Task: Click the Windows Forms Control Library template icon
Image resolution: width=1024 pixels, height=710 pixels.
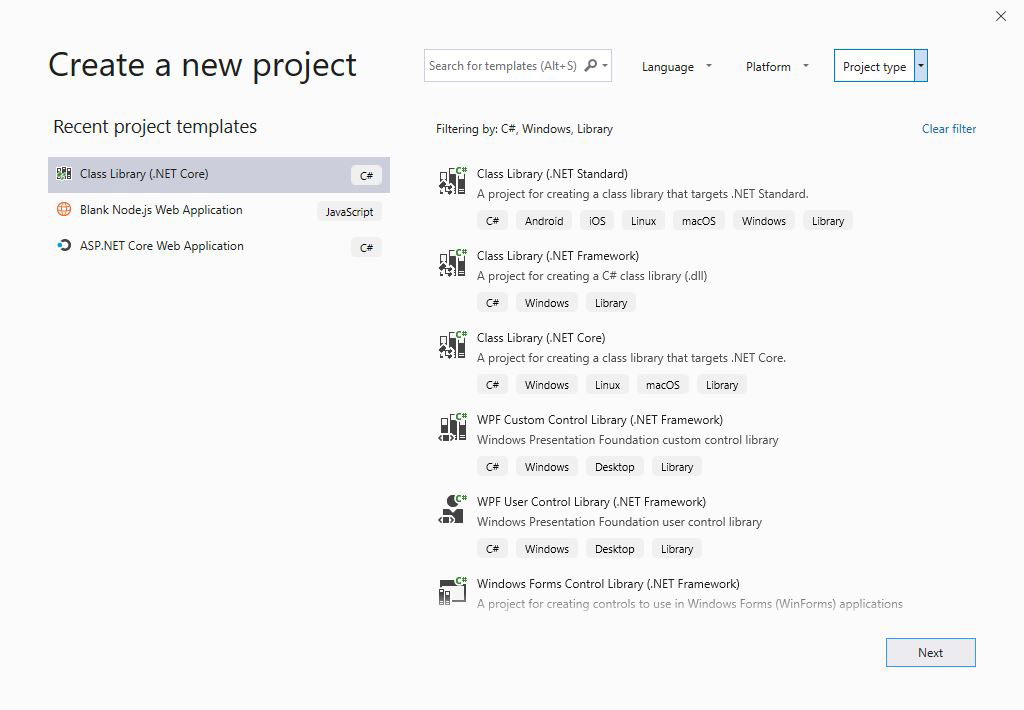Action: [451, 590]
